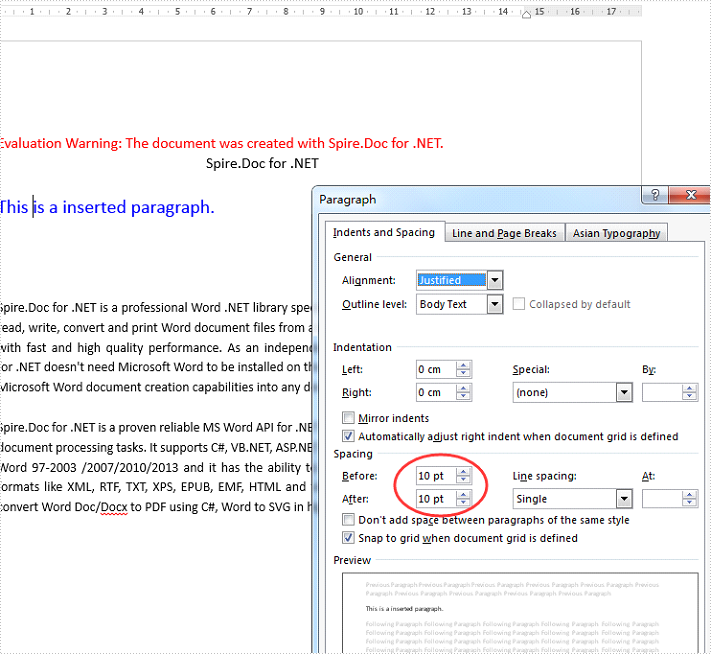Open the Line spacing dropdown

624,498
